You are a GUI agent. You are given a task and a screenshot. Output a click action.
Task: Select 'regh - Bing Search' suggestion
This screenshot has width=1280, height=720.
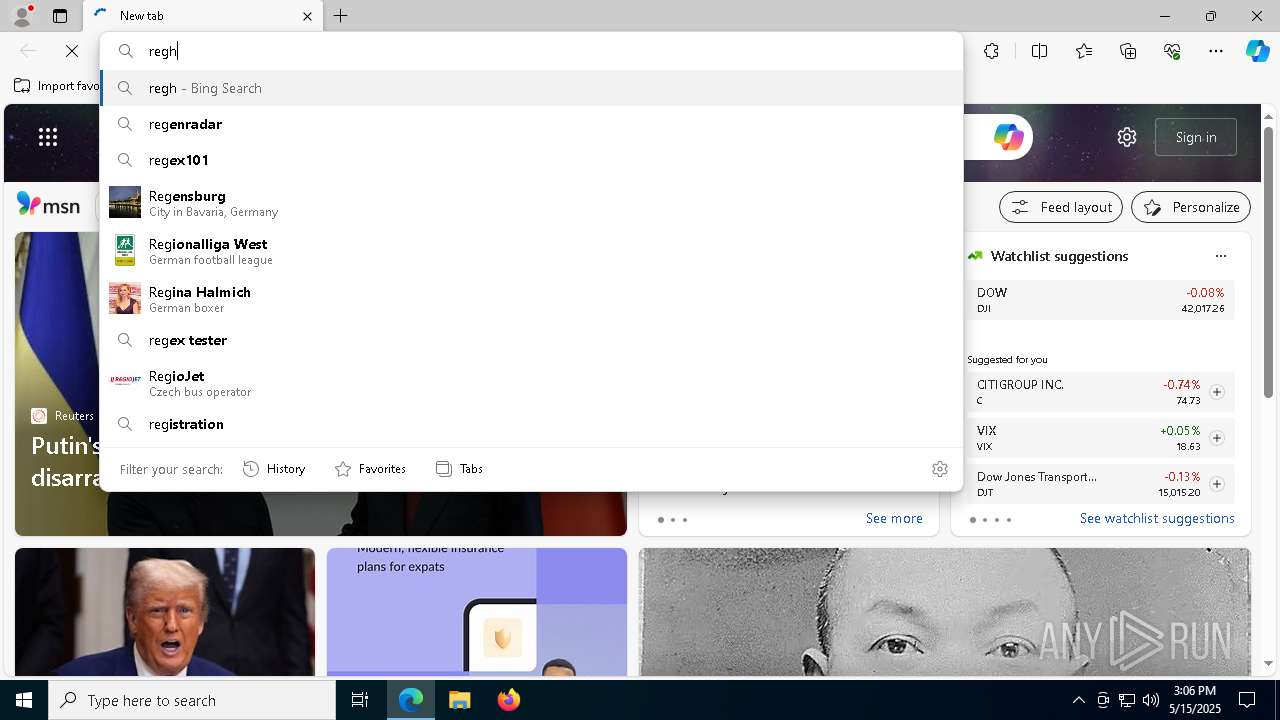click(x=531, y=88)
